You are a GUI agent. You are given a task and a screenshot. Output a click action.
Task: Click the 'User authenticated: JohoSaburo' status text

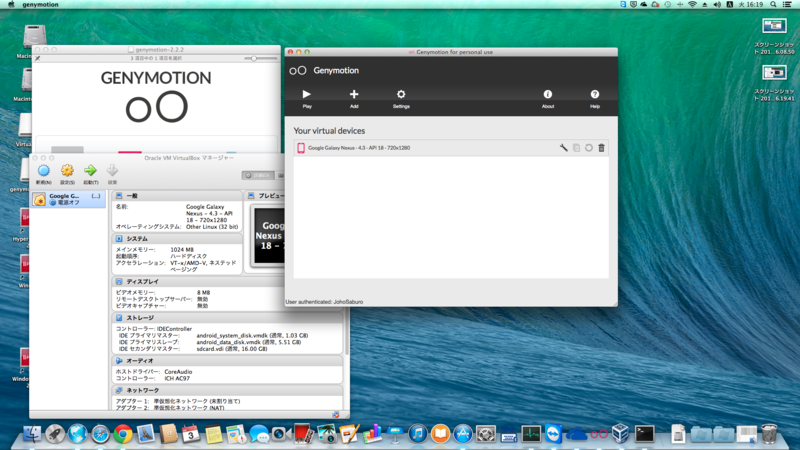(x=324, y=302)
